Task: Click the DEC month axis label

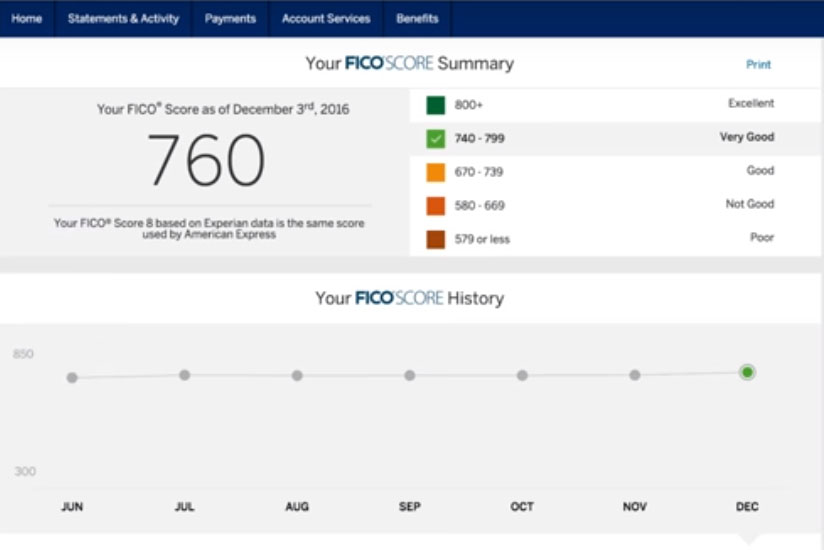Action: 747,507
